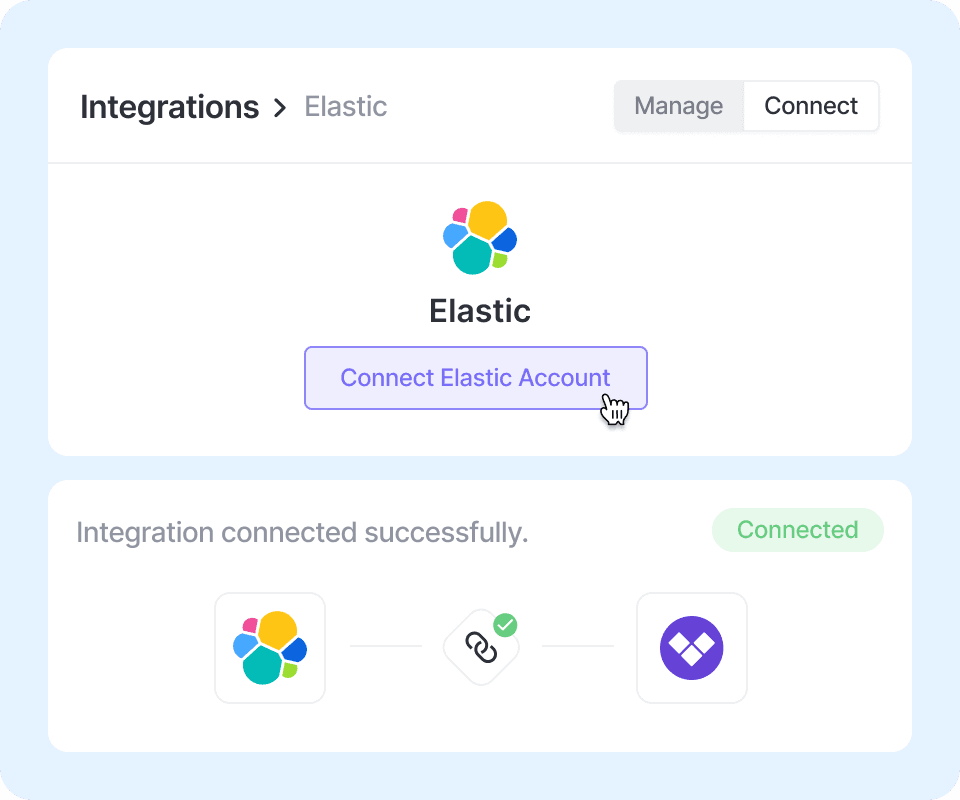Click the large Elastic logo above the heading
Viewport: 960px width, 800px height.
(480, 238)
